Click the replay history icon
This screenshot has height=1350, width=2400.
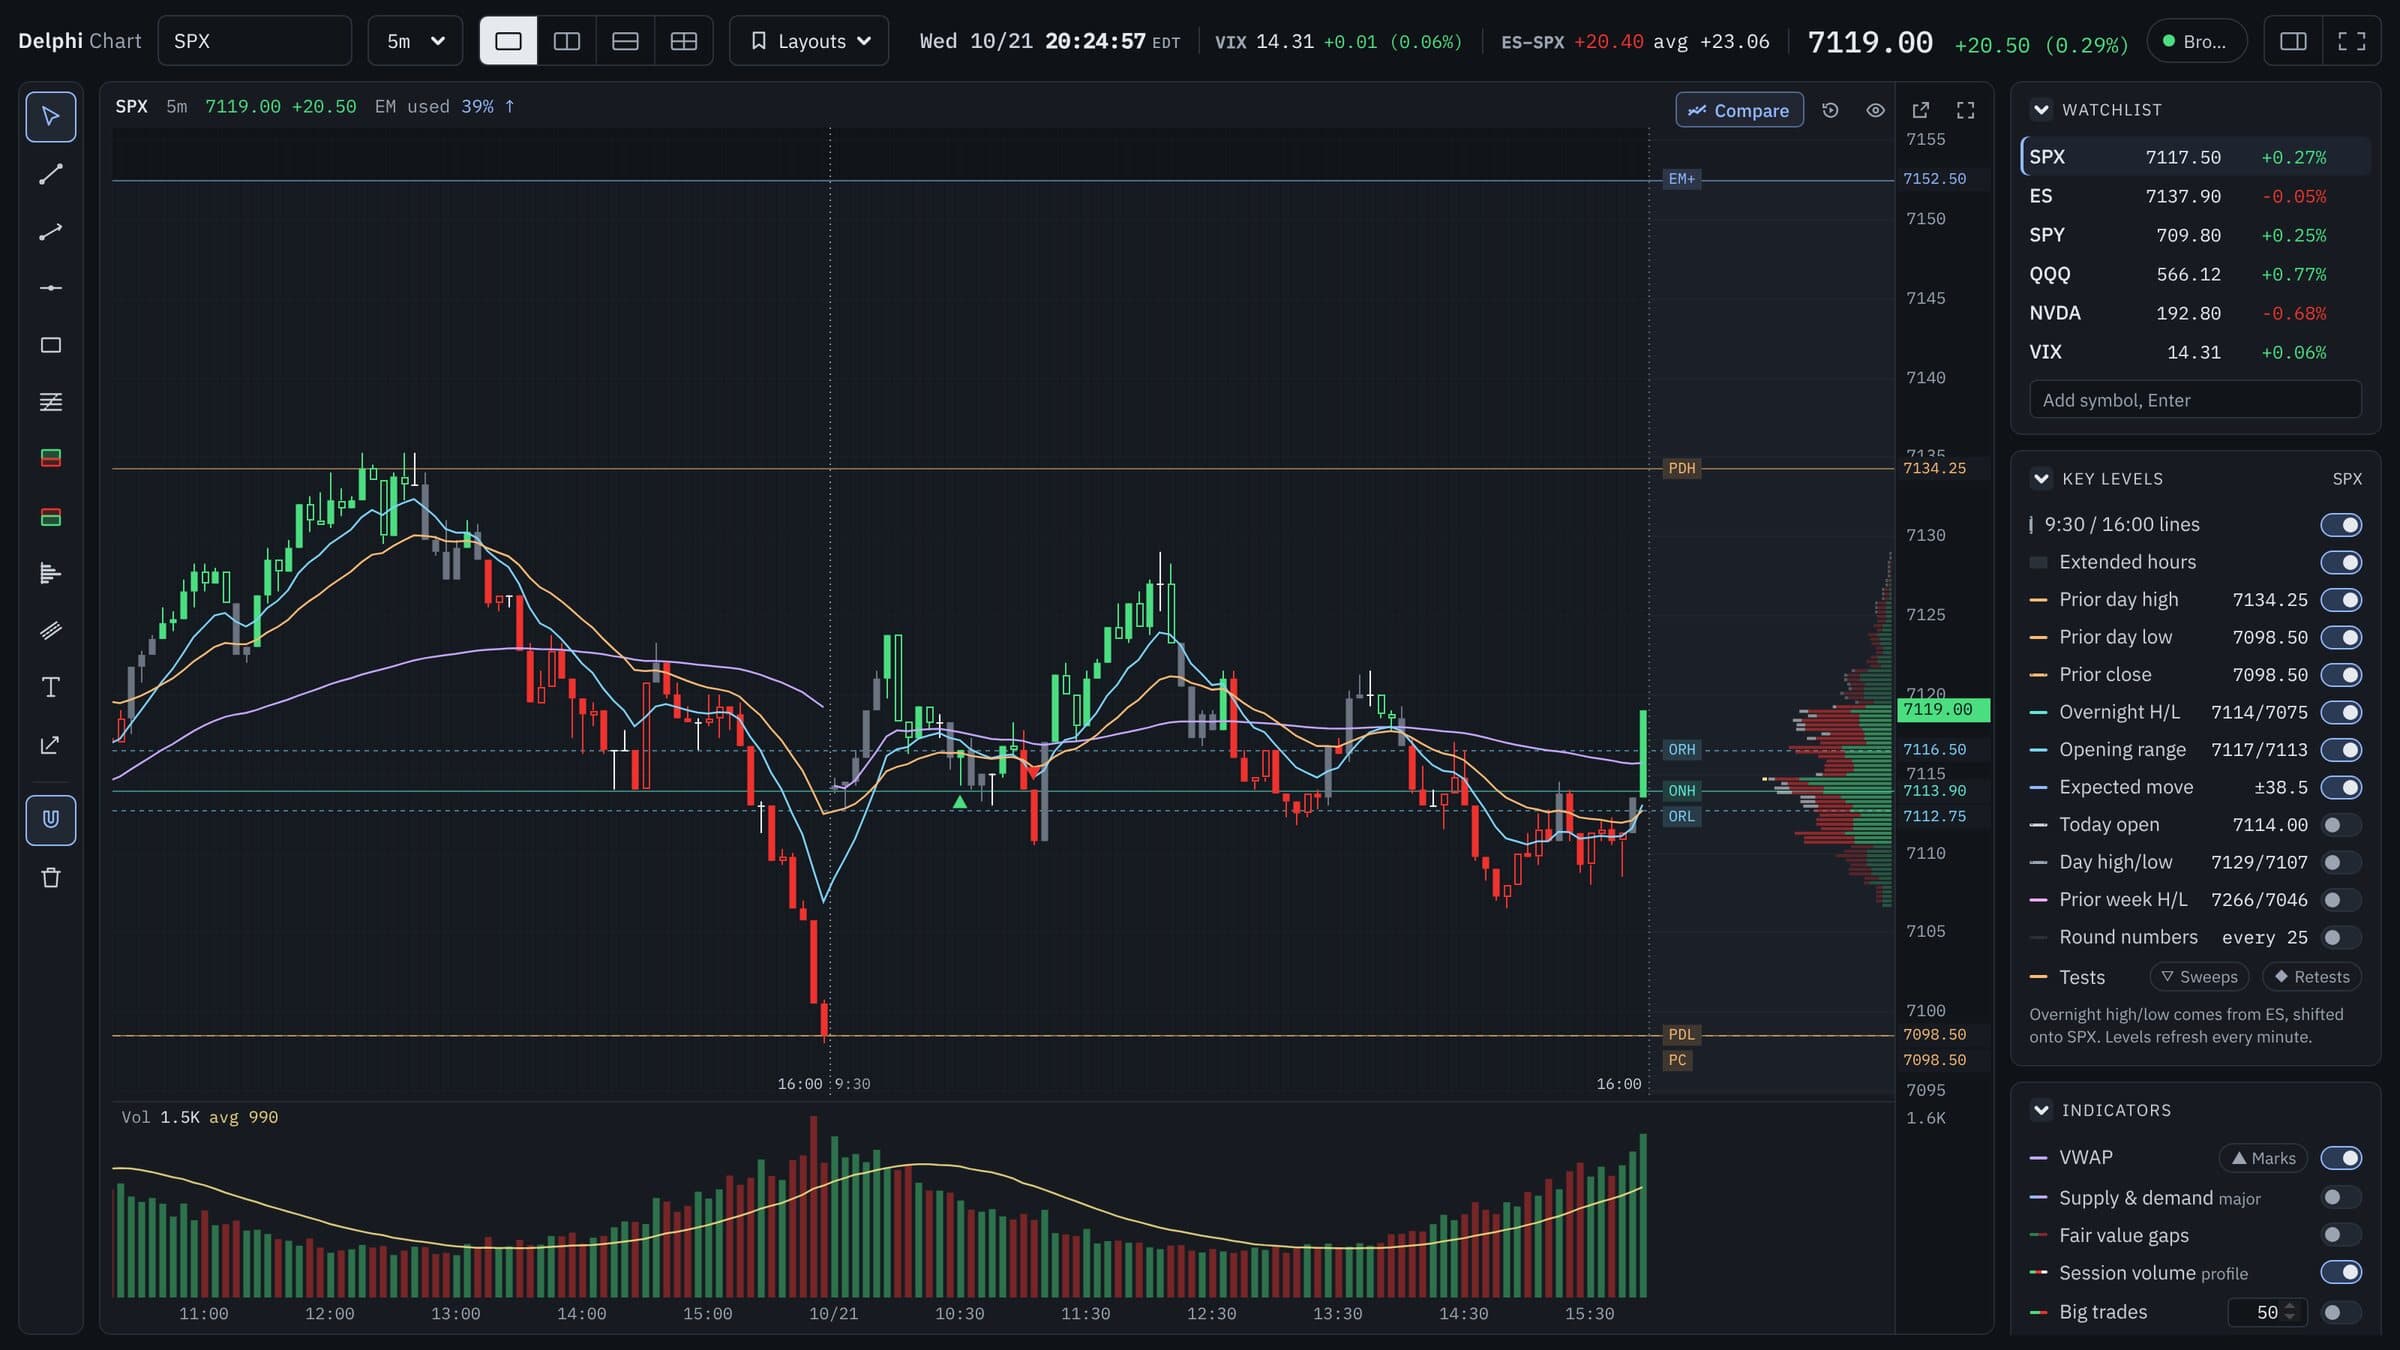[1830, 110]
